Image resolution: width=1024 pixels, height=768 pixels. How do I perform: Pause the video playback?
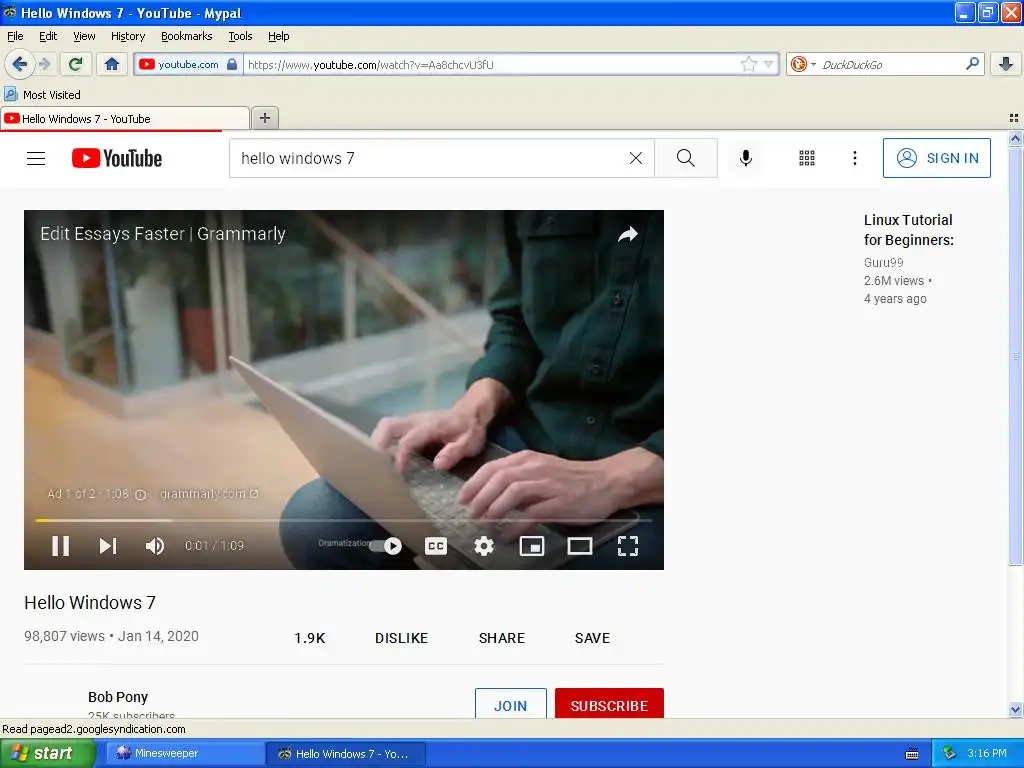click(x=61, y=545)
